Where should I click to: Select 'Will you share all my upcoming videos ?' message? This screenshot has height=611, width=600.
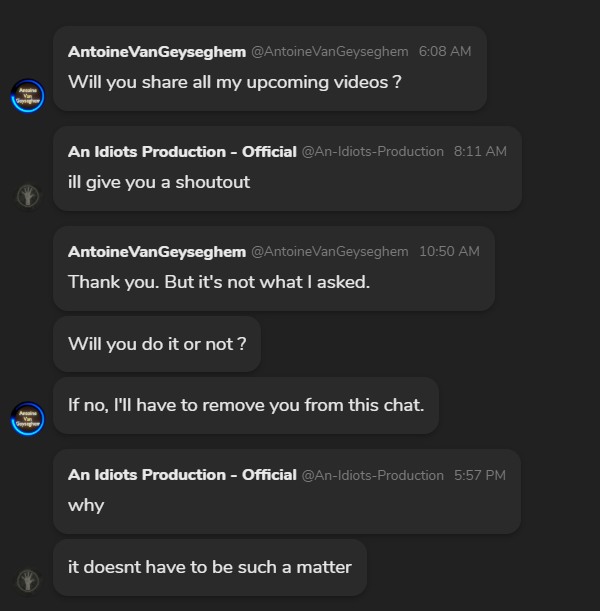(270, 69)
